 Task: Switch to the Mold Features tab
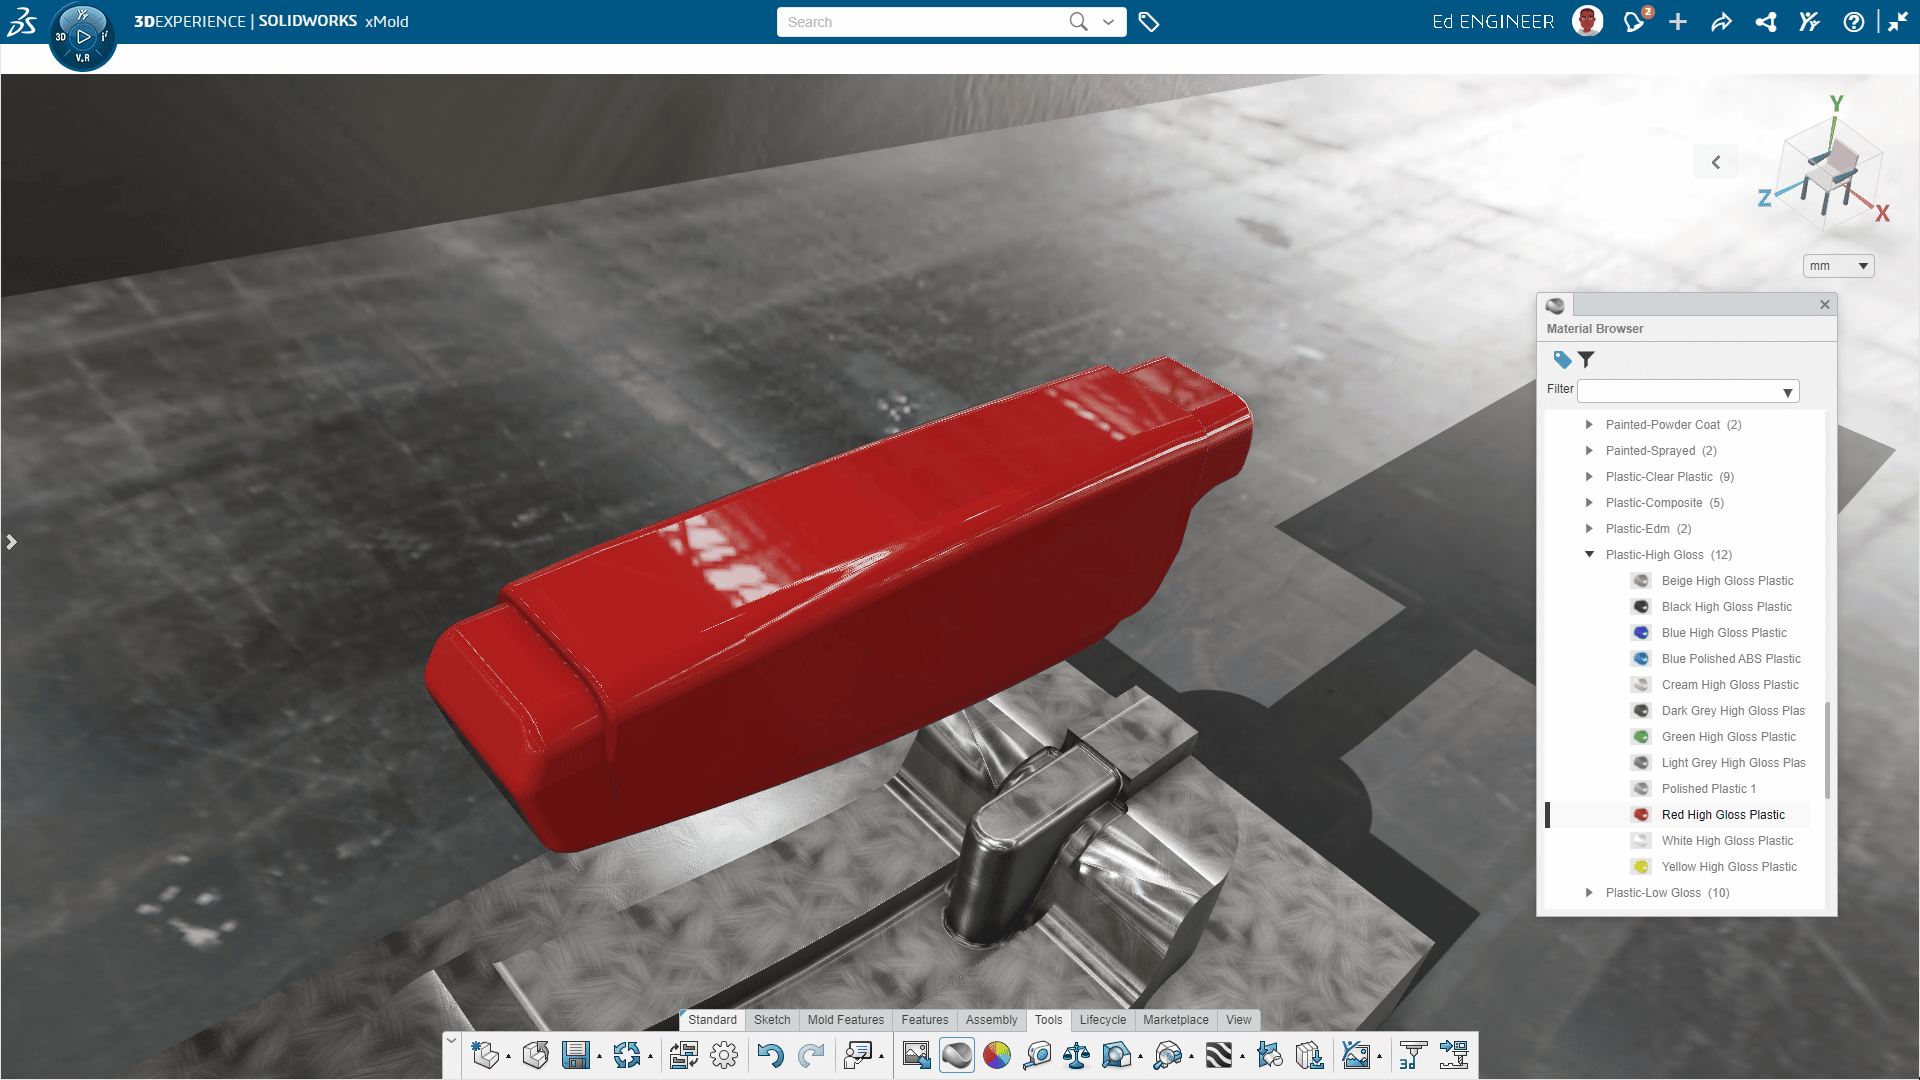click(x=845, y=1020)
